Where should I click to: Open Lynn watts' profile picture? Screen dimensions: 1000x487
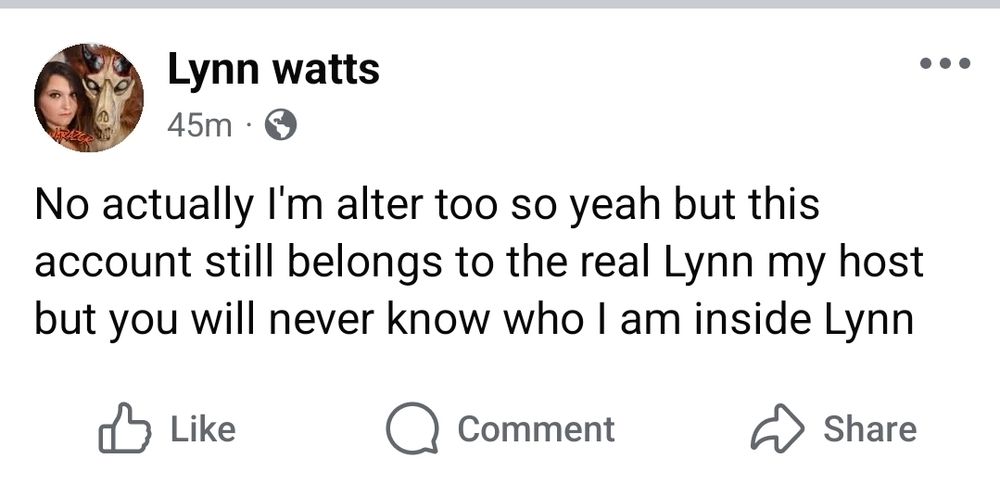click(89, 97)
